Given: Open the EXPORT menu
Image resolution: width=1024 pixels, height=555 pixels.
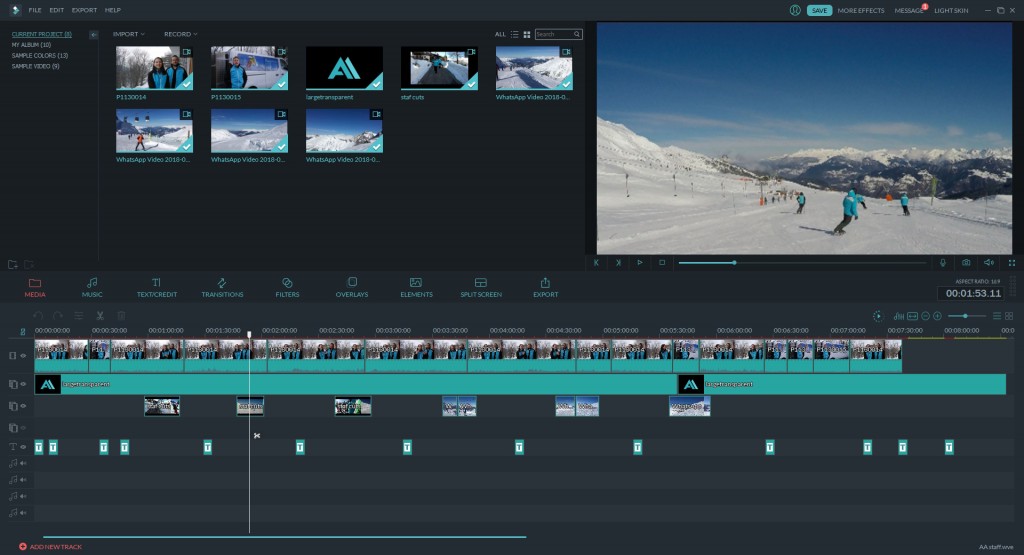Looking at the screenshot, I should (84, 10).
